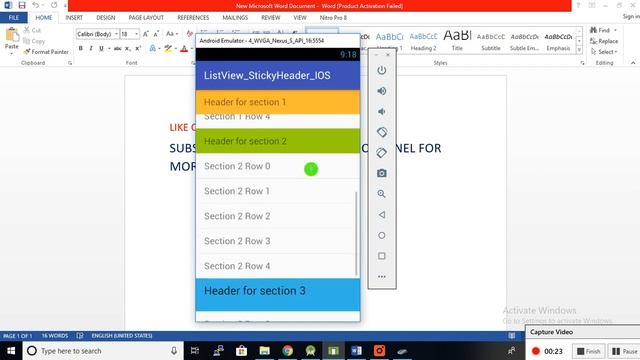Open File Explorer from the taskbar
Screen dimensions: 640x360
(x=264, y=351)
